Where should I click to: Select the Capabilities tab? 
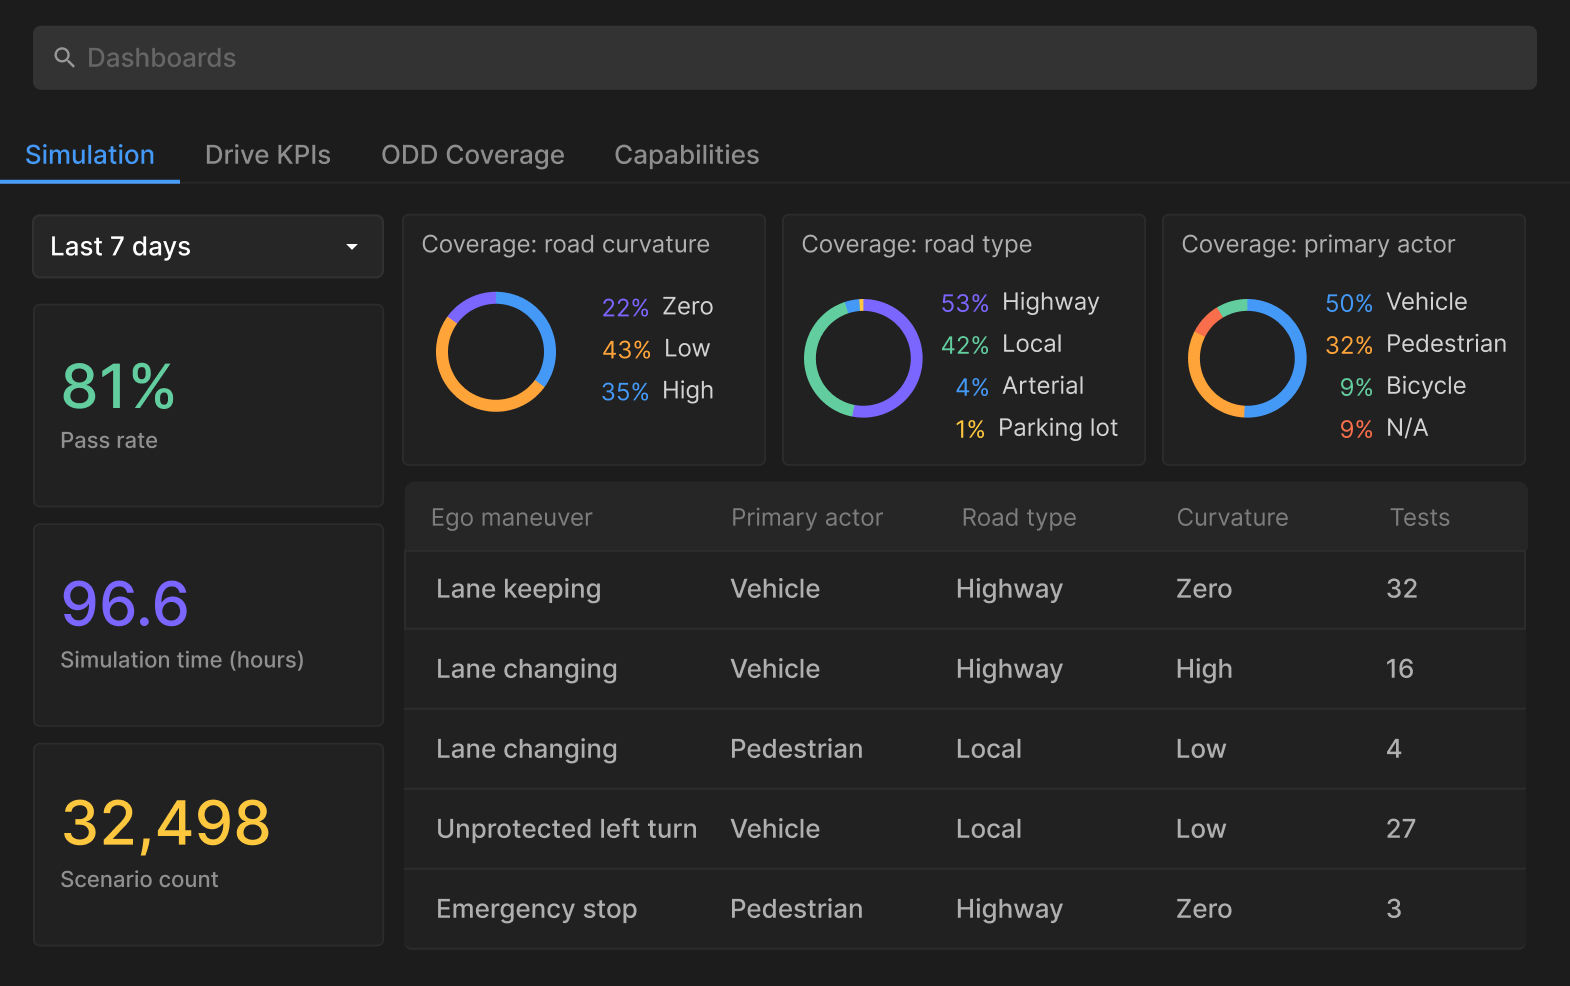pyautogui.click(x=686, y=155)
